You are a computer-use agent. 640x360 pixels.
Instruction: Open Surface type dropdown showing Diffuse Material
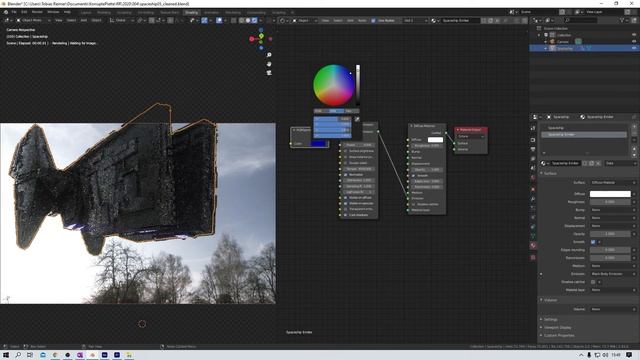click(x=612, y=182)
